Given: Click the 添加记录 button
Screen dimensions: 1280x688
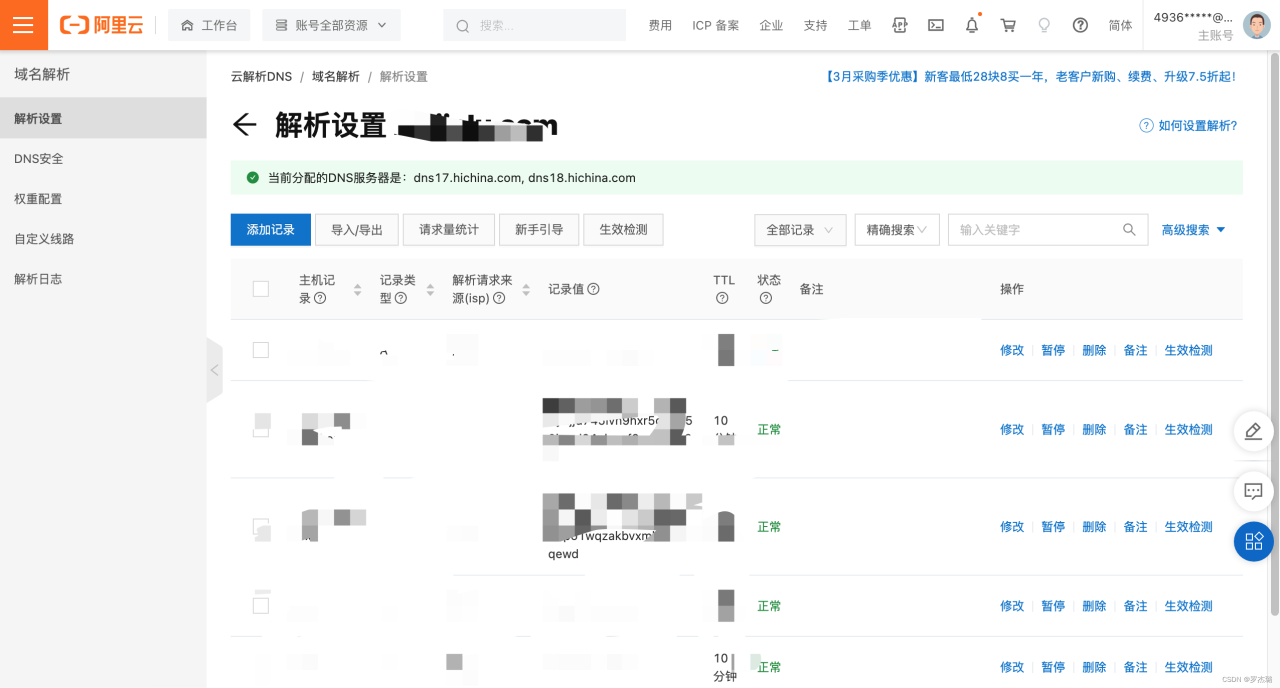Looking at the screenshot, I should pyautogui.click(x=270, y=229).
